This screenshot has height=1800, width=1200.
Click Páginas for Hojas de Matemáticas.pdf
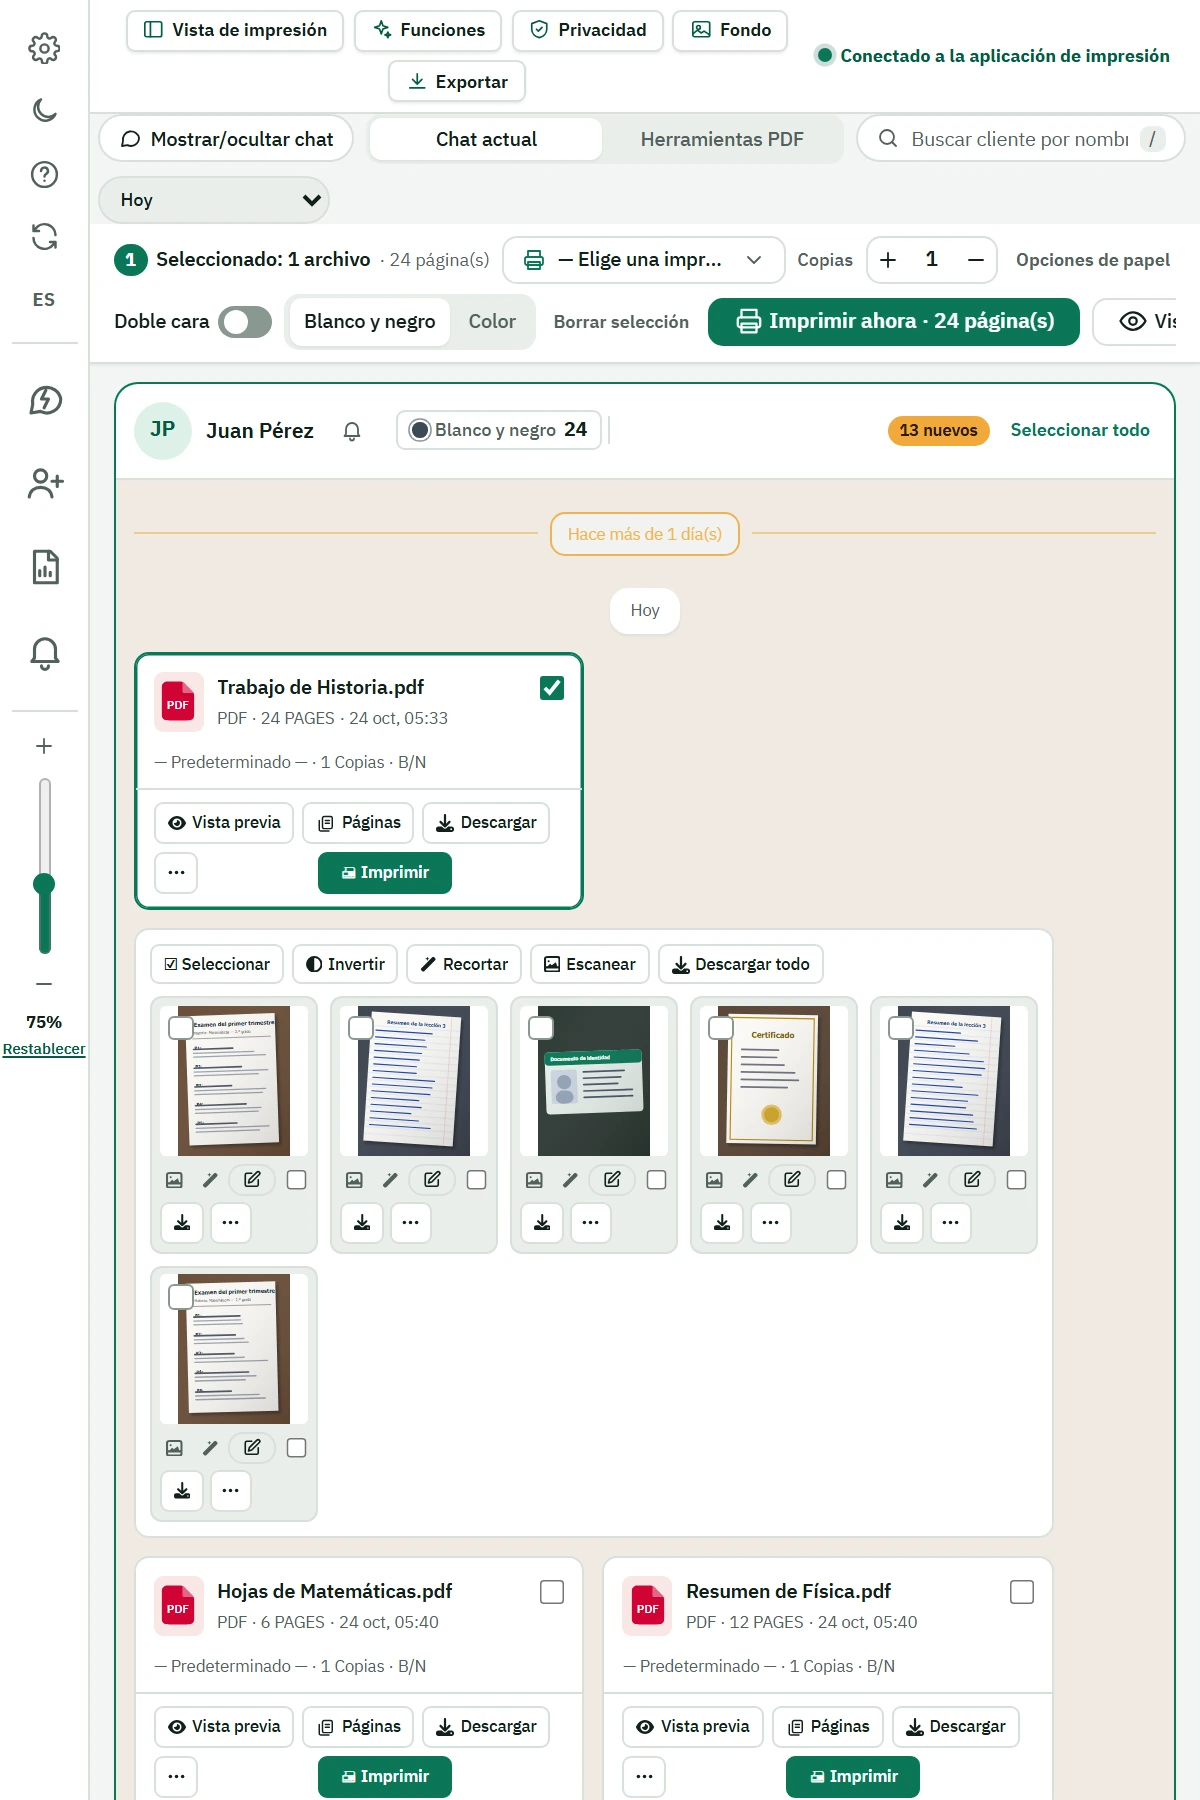coord(358,1726)
